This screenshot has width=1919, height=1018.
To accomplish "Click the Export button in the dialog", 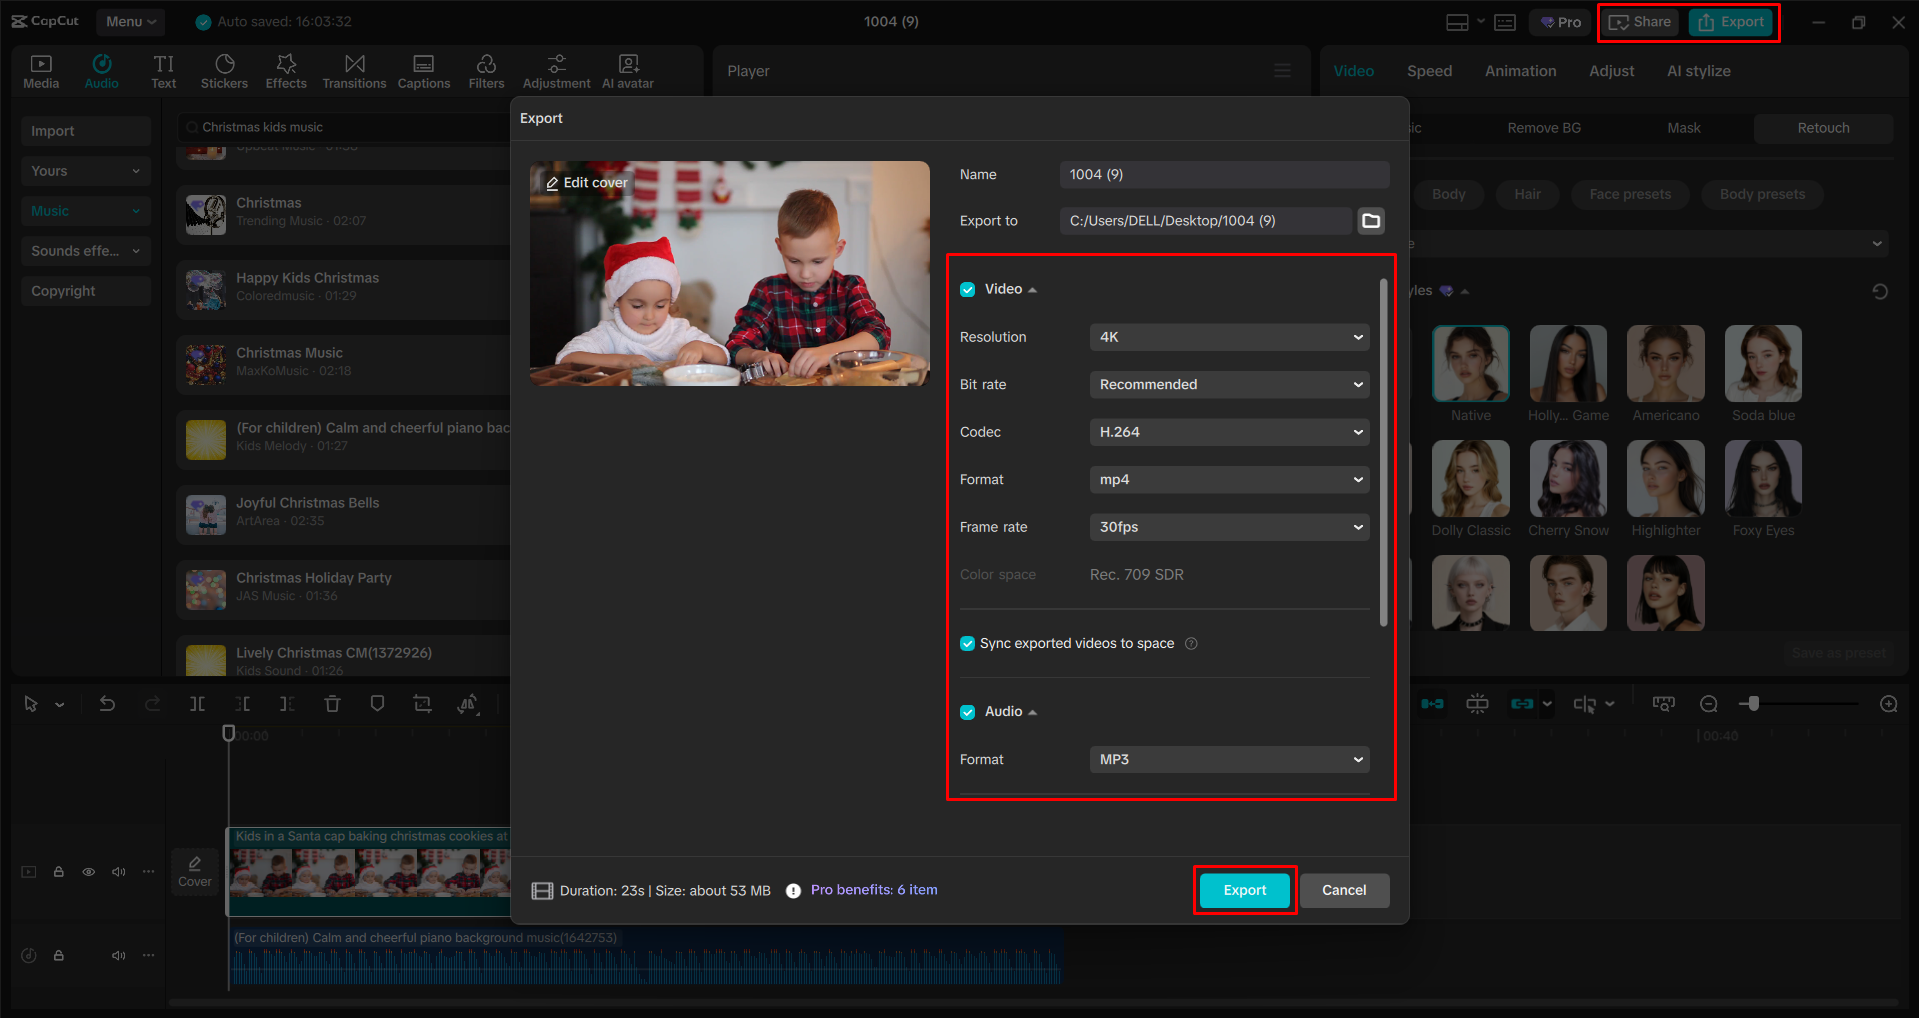I will click(x=1243, y=890).
